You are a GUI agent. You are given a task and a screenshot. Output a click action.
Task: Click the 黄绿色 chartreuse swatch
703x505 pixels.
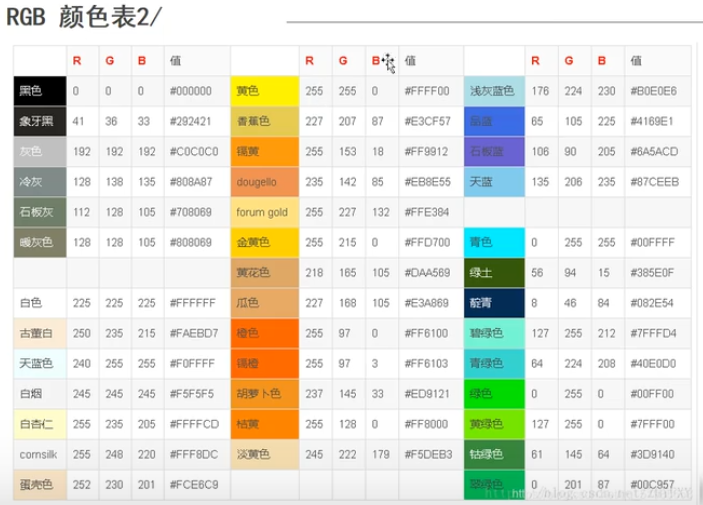pyautogui.click(x=494, y=424)
